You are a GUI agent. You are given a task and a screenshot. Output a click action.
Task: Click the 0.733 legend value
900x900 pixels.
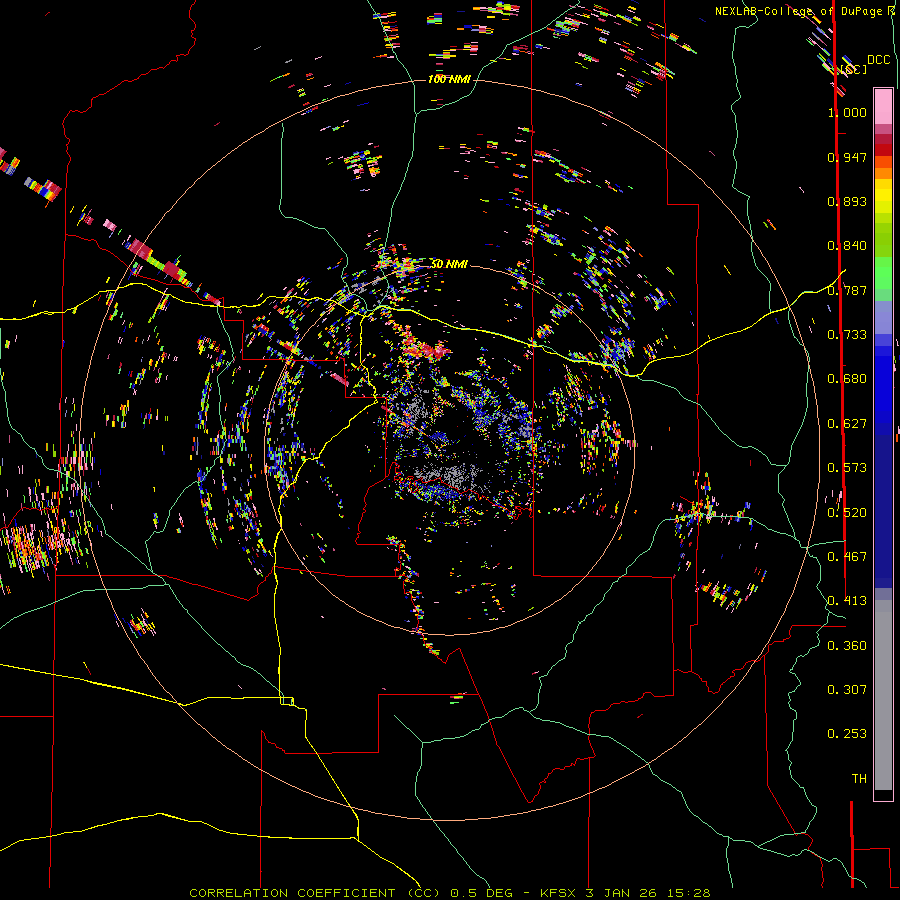coord(847,335)
